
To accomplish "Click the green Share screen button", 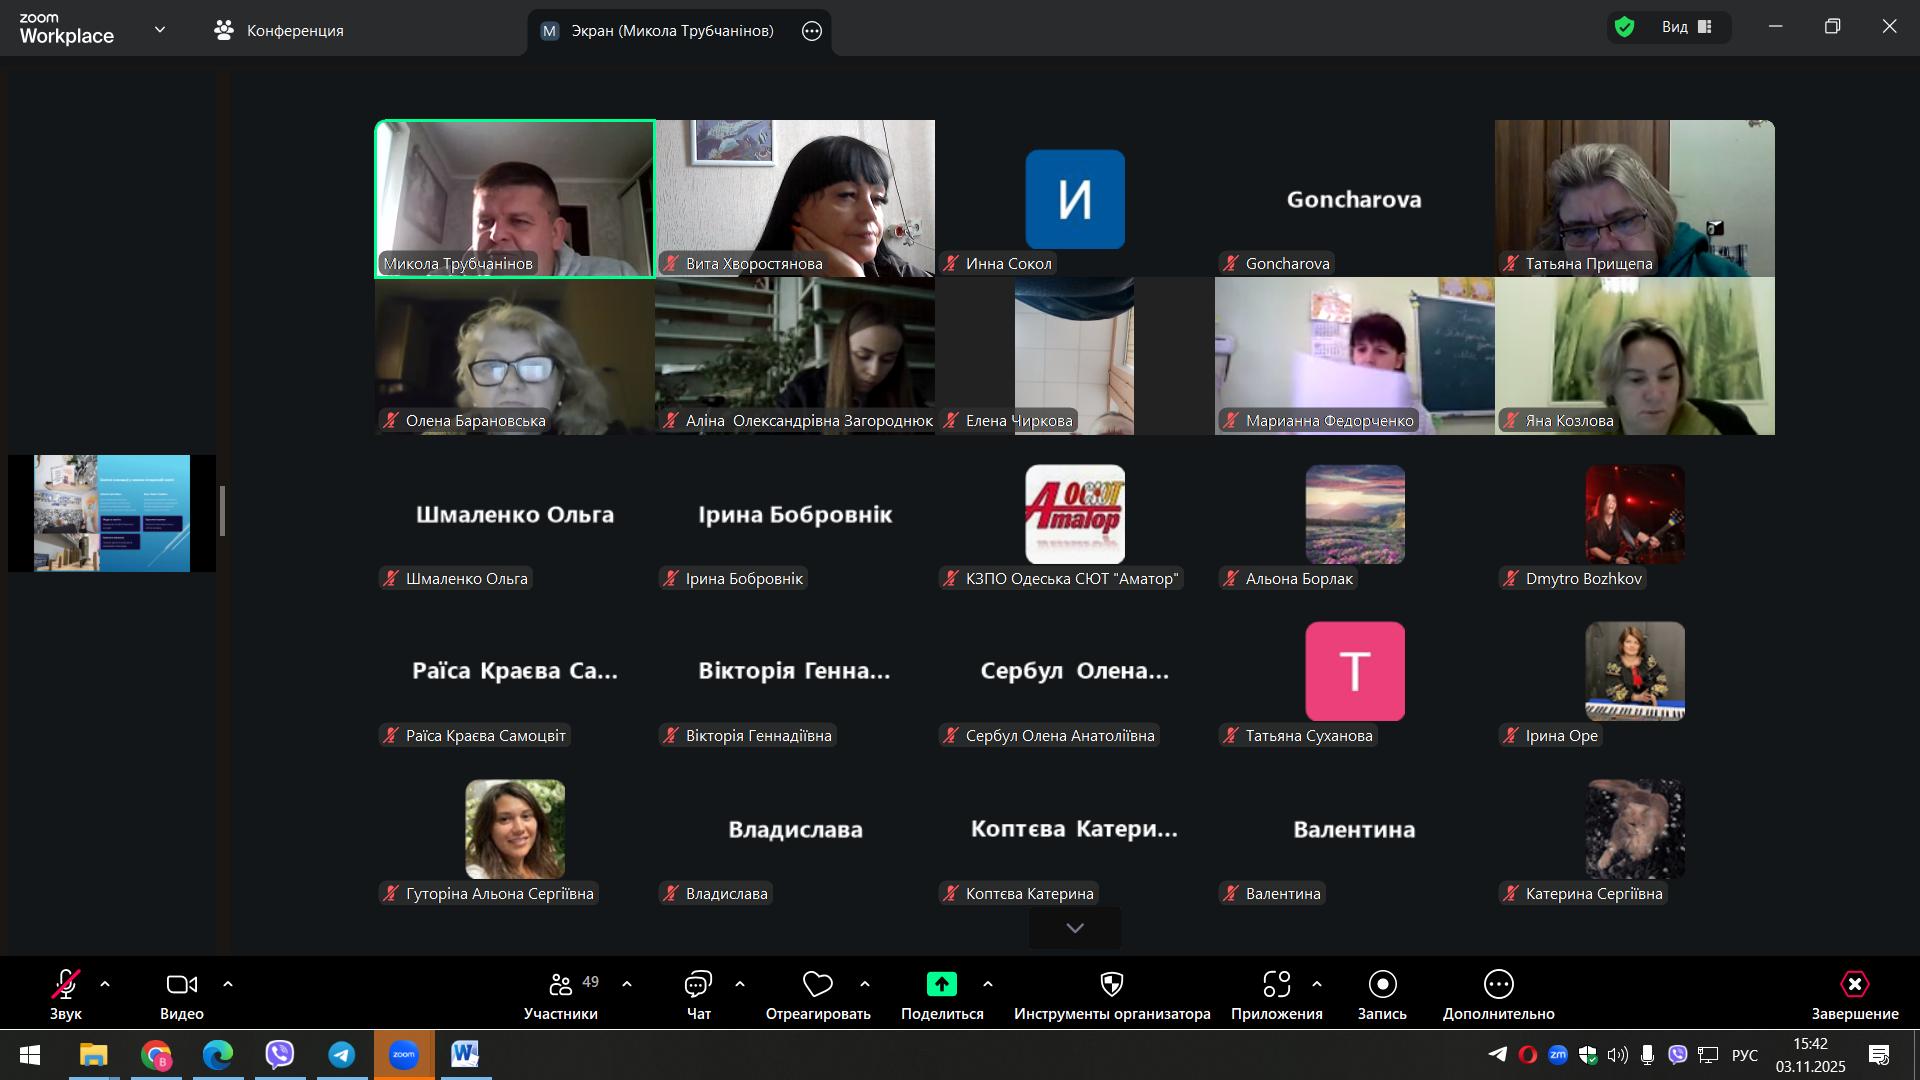I will tap(941, 984).
